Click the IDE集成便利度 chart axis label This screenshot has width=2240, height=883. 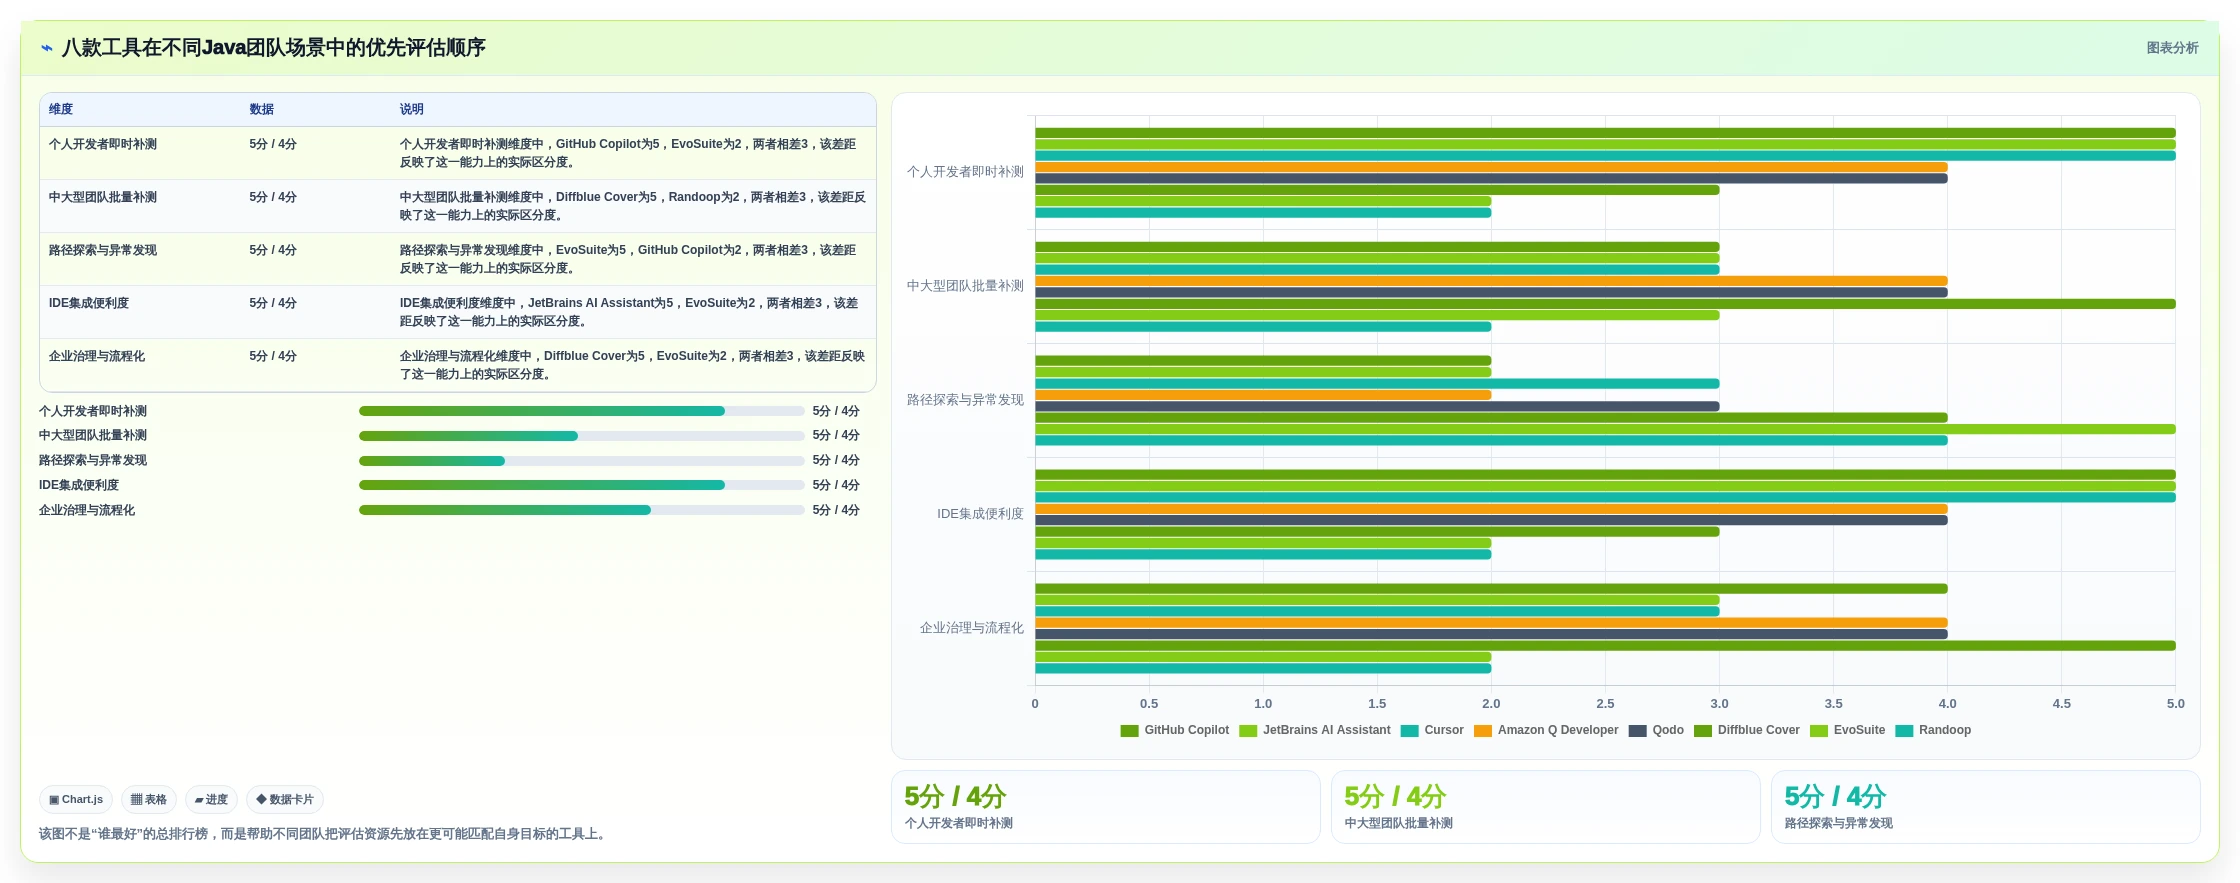(x=980, y=514)
